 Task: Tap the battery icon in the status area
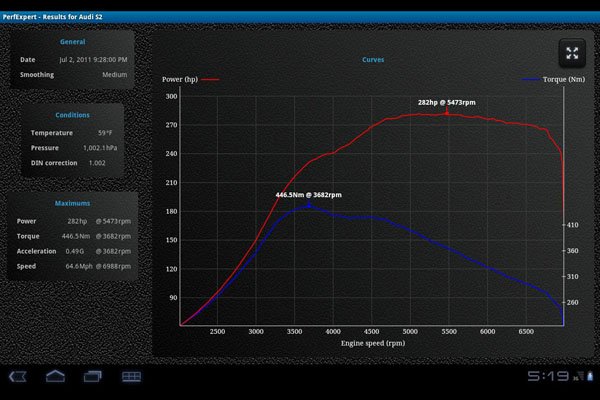590,376
